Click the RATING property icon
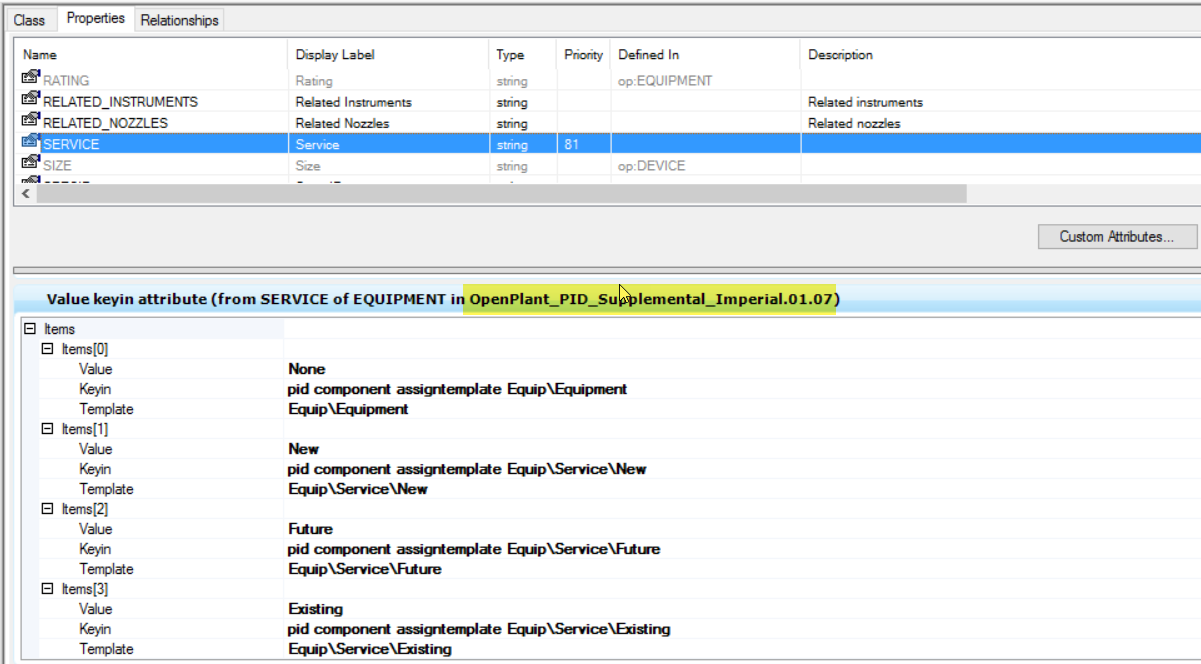Screen dimensions: 1201x664 click(30, 80)
